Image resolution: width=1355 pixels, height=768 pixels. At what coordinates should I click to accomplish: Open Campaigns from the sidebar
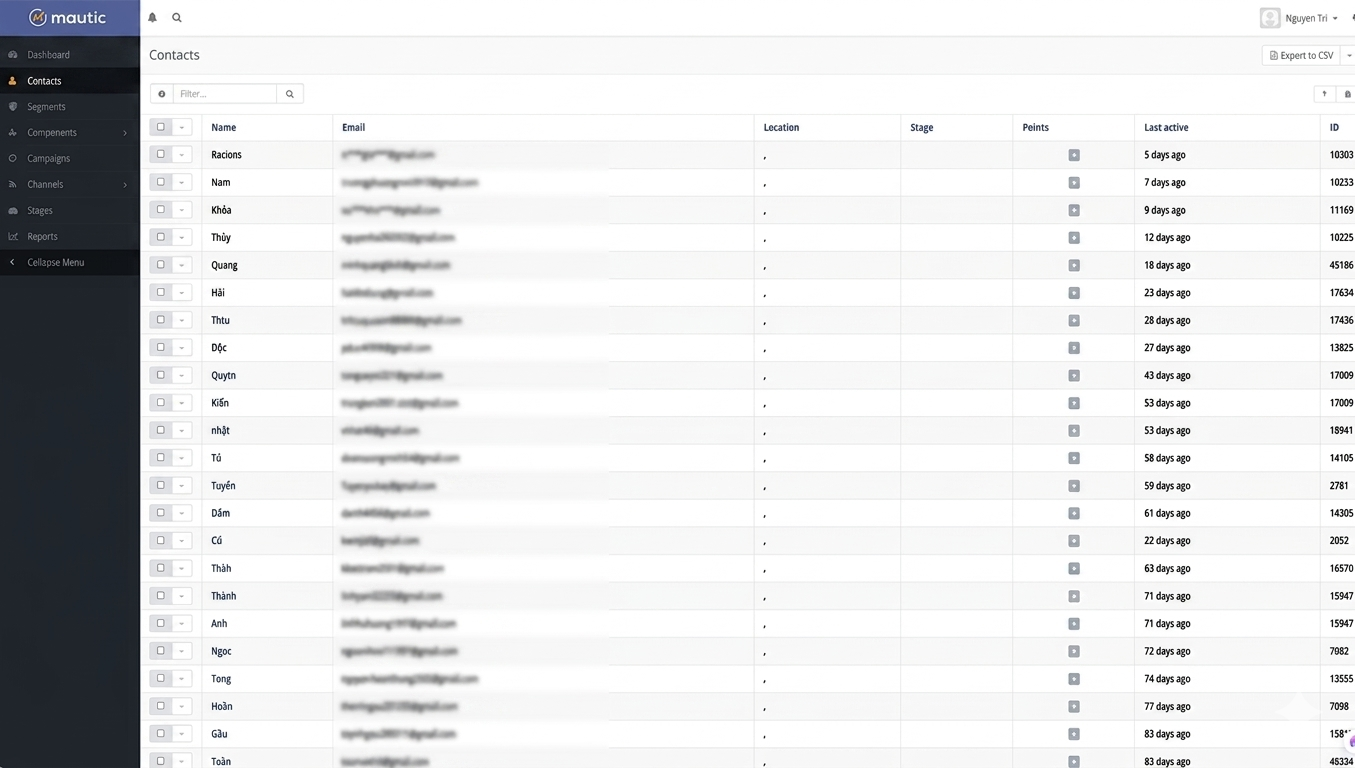click(x=49, y=158)
